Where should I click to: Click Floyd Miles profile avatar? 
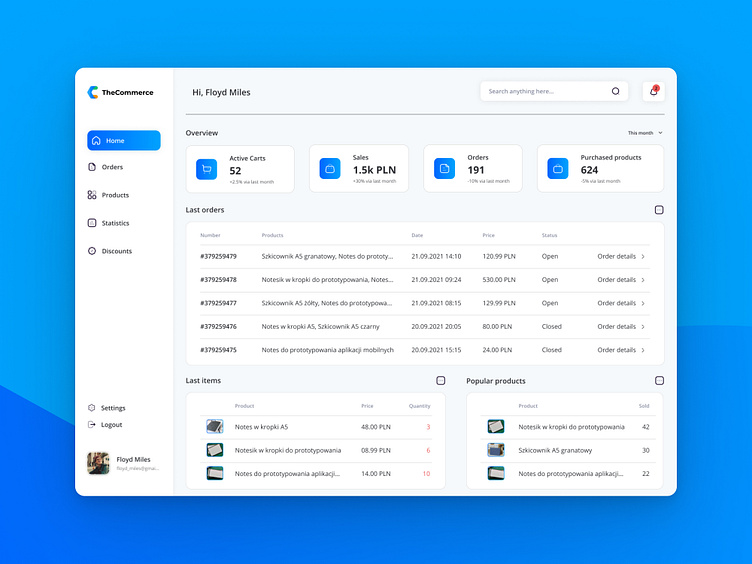tap(98, 463)
